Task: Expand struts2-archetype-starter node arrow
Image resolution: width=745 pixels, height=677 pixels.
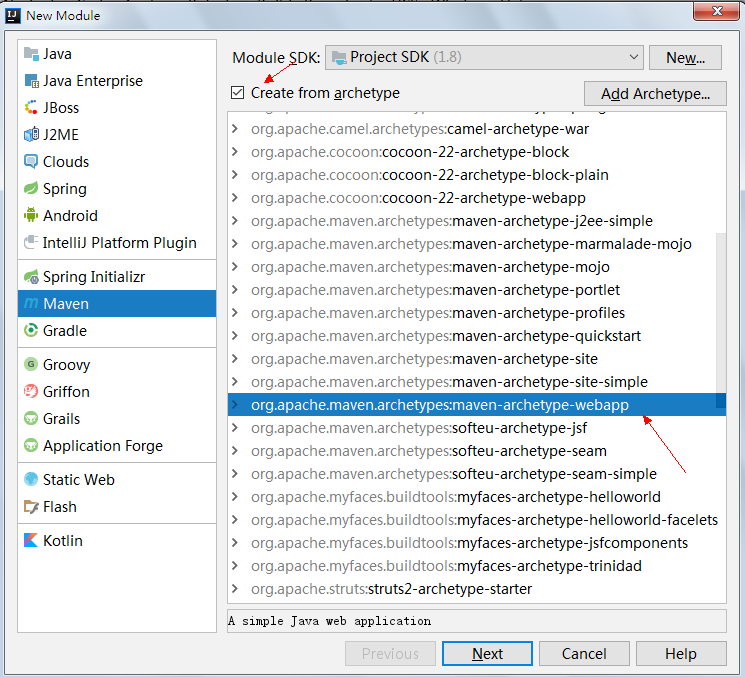Action: click(235, 589)
